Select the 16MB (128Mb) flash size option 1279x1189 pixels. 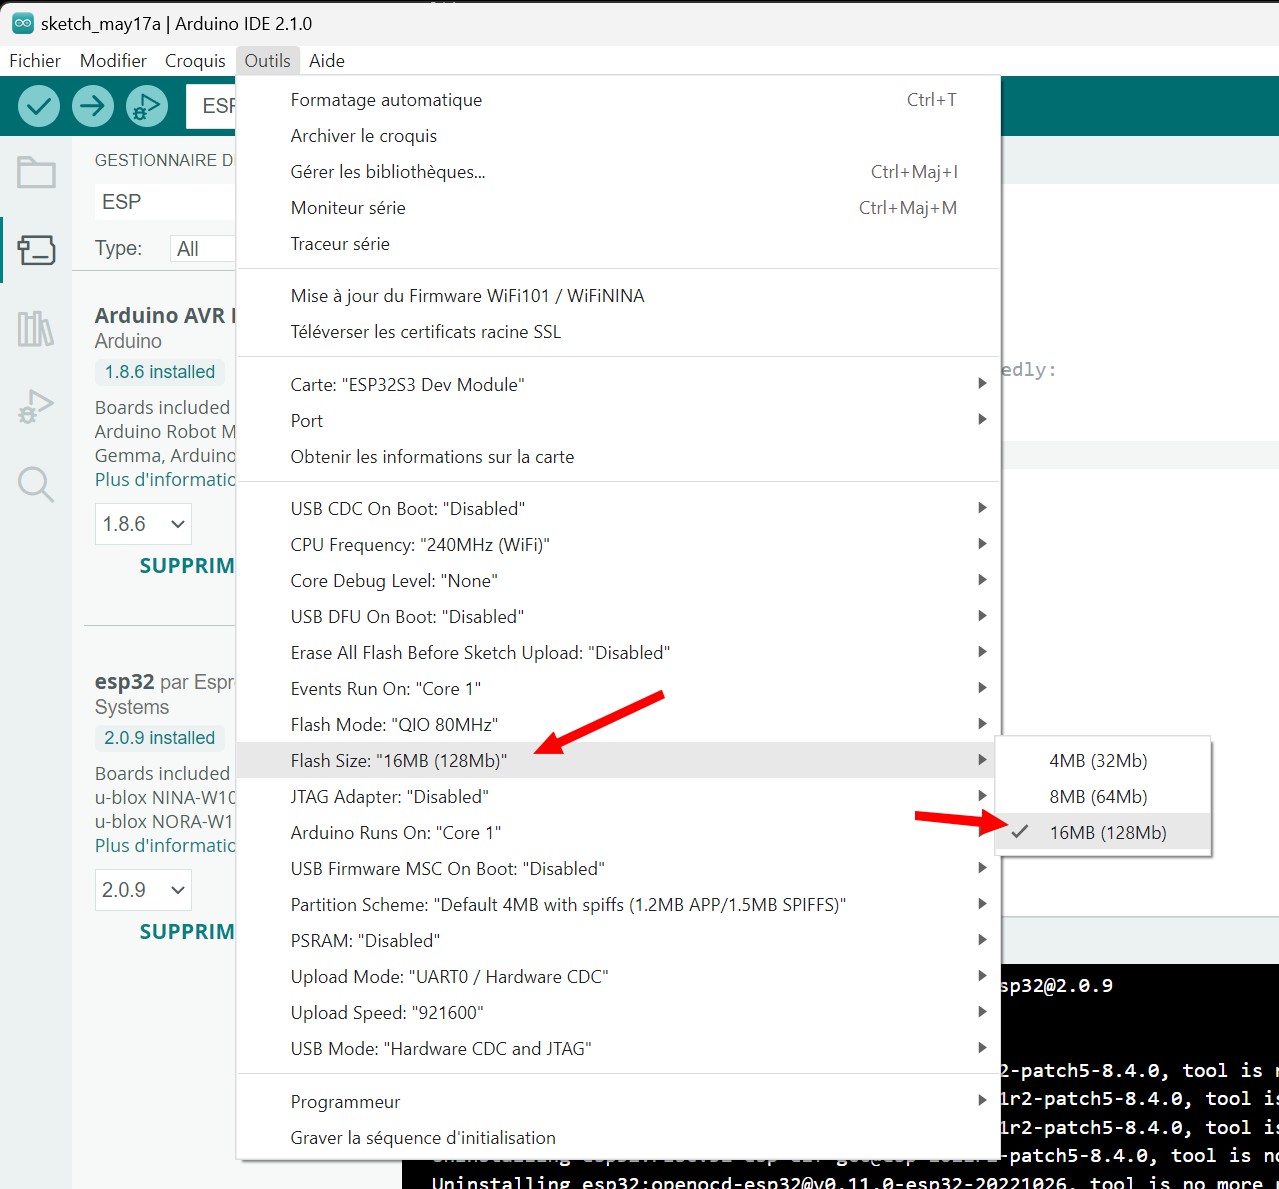pos(1103,833)
